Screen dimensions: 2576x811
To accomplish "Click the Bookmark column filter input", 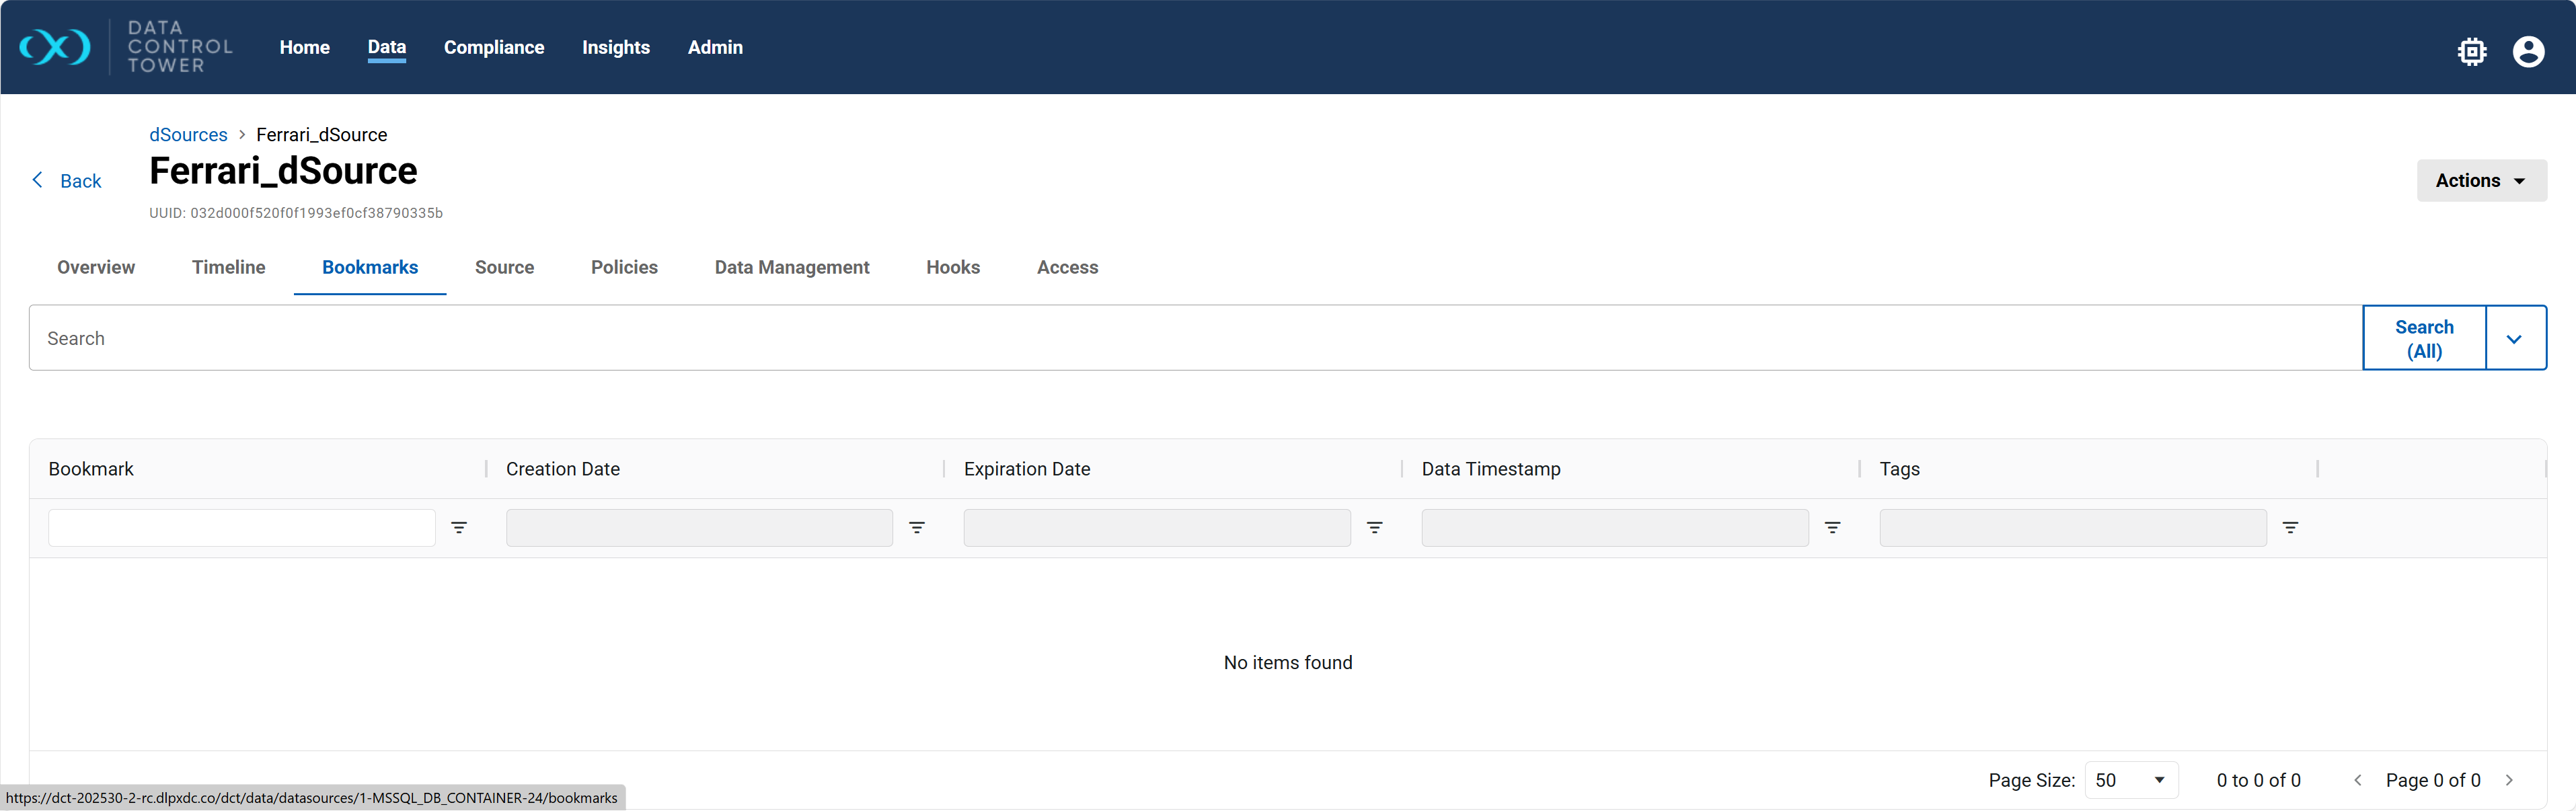I will point(241,527).
